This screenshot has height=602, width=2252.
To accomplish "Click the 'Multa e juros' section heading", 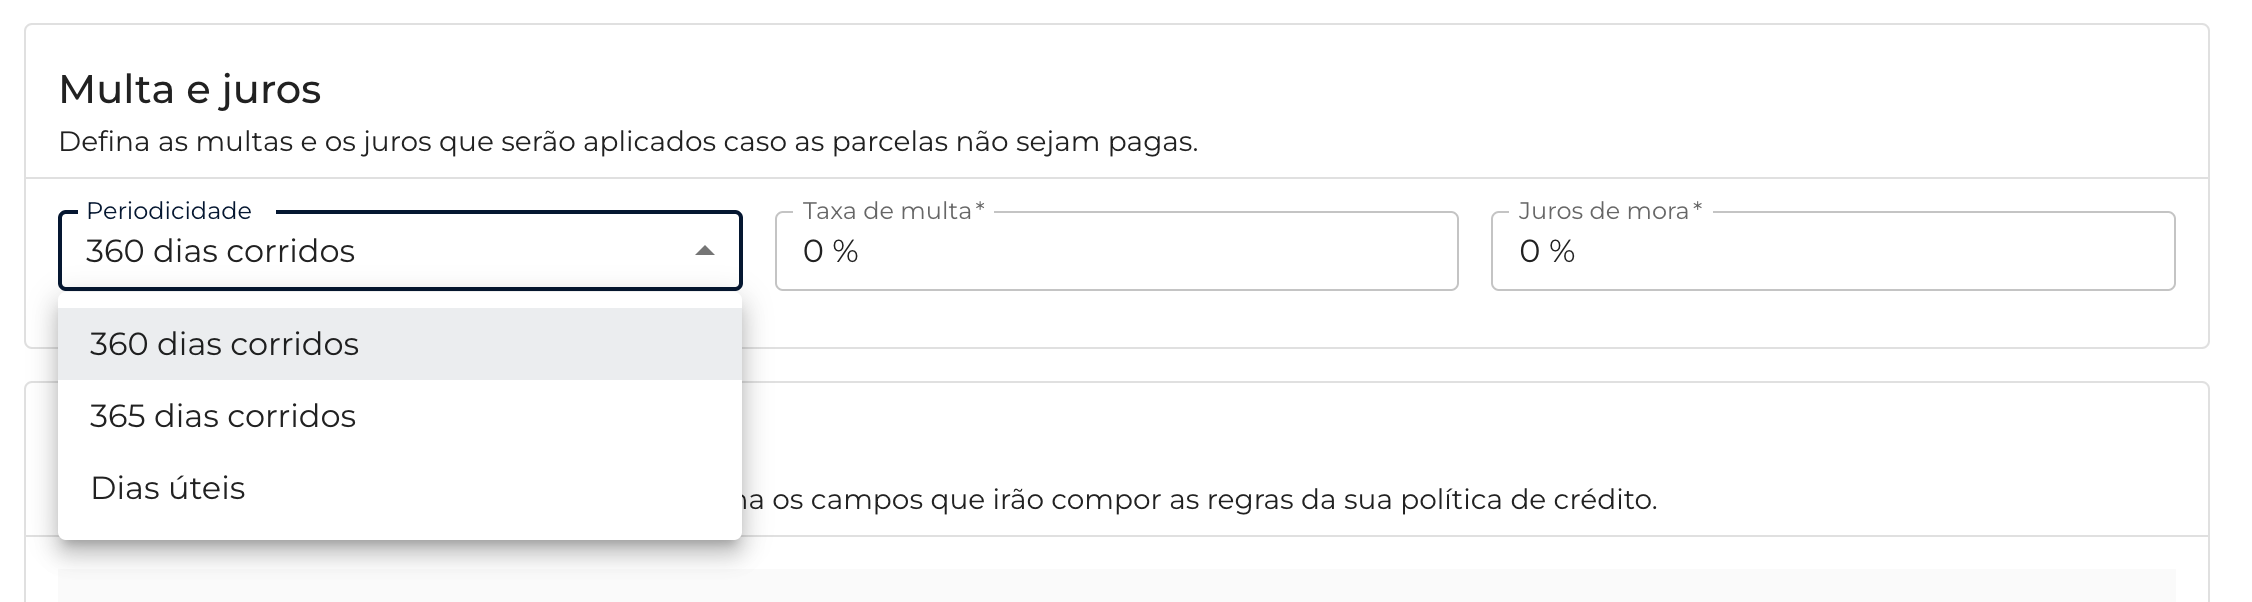I will 190,90.
